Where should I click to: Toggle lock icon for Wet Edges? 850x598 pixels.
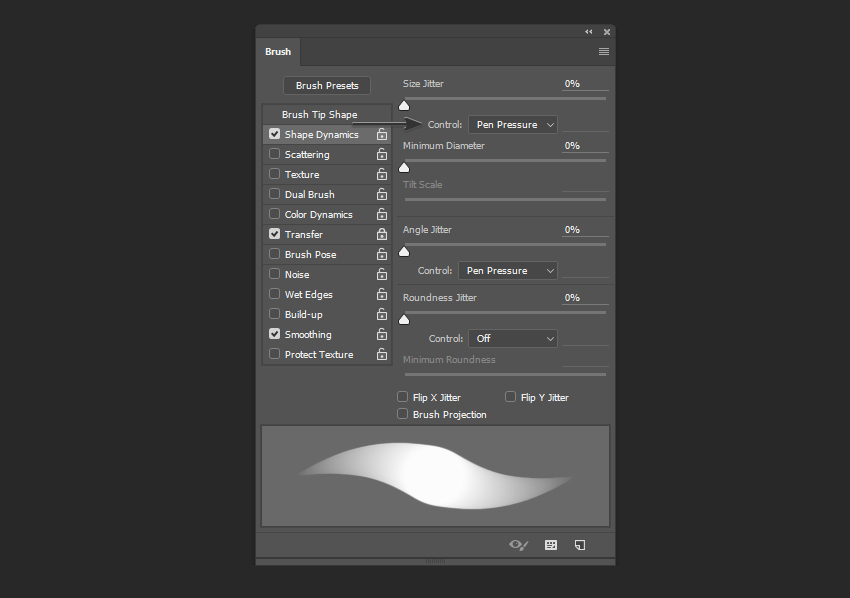pos(382,294)
